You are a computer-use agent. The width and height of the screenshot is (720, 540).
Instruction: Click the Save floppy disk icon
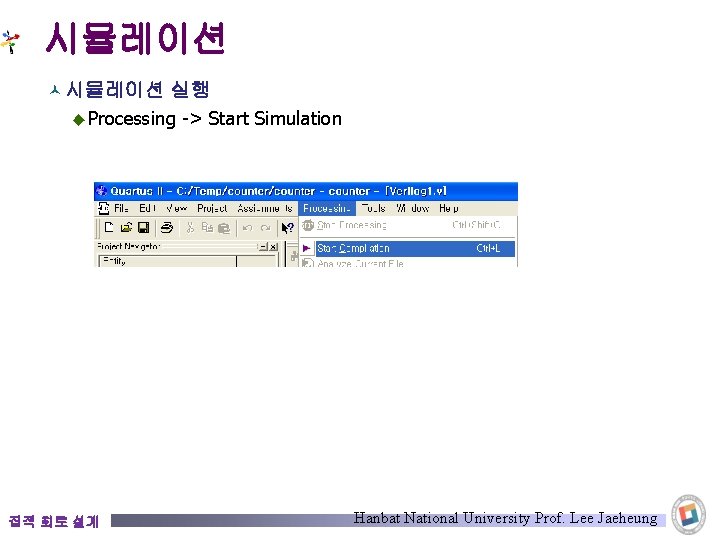pos(144,227)
